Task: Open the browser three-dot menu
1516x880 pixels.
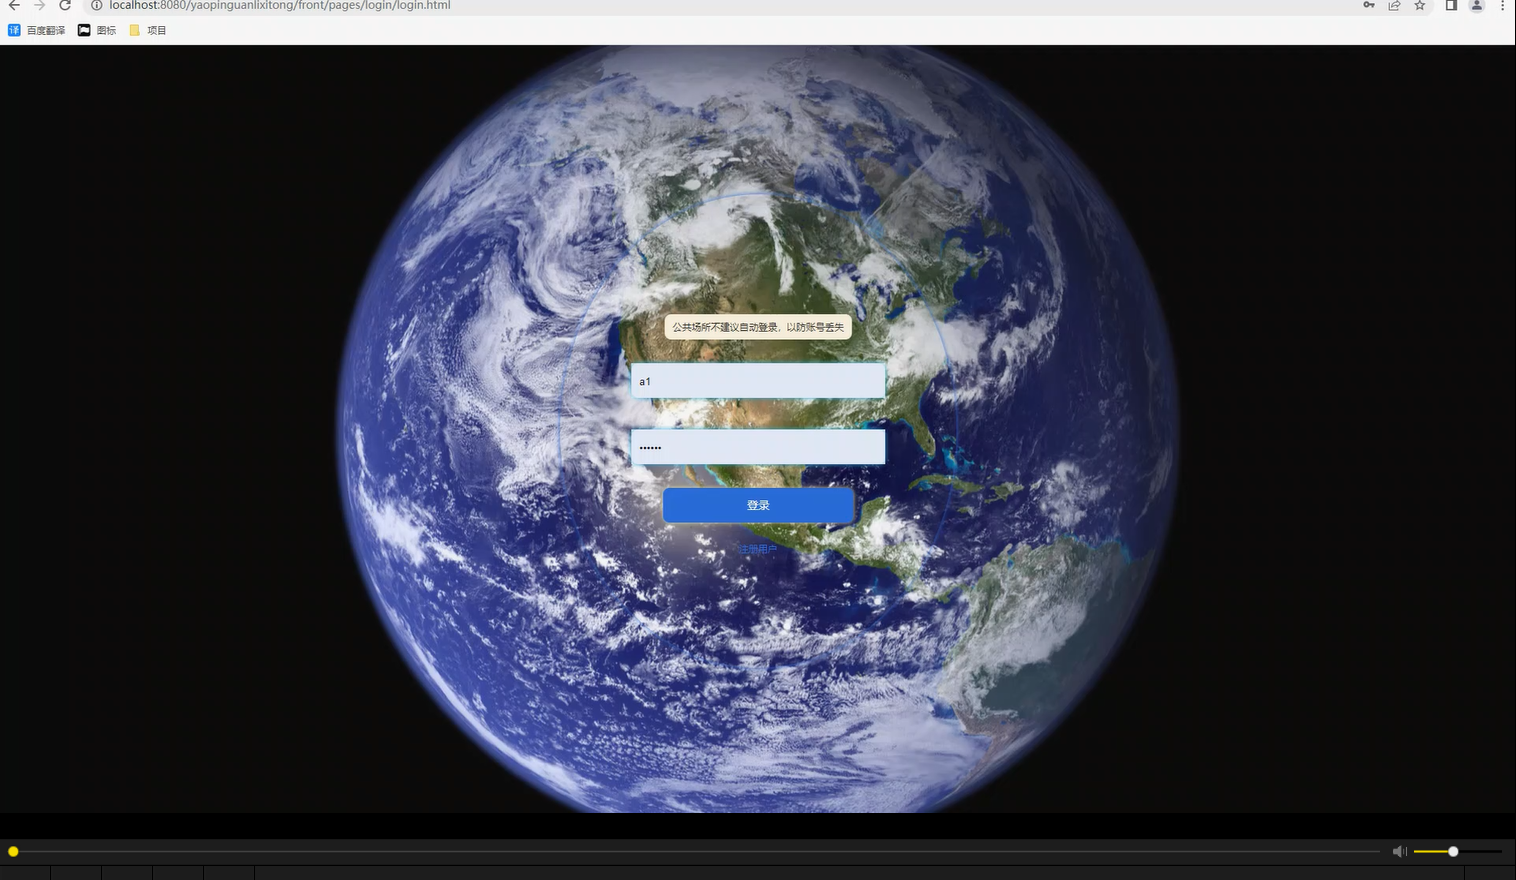Action: click(x=1502, y=6)
